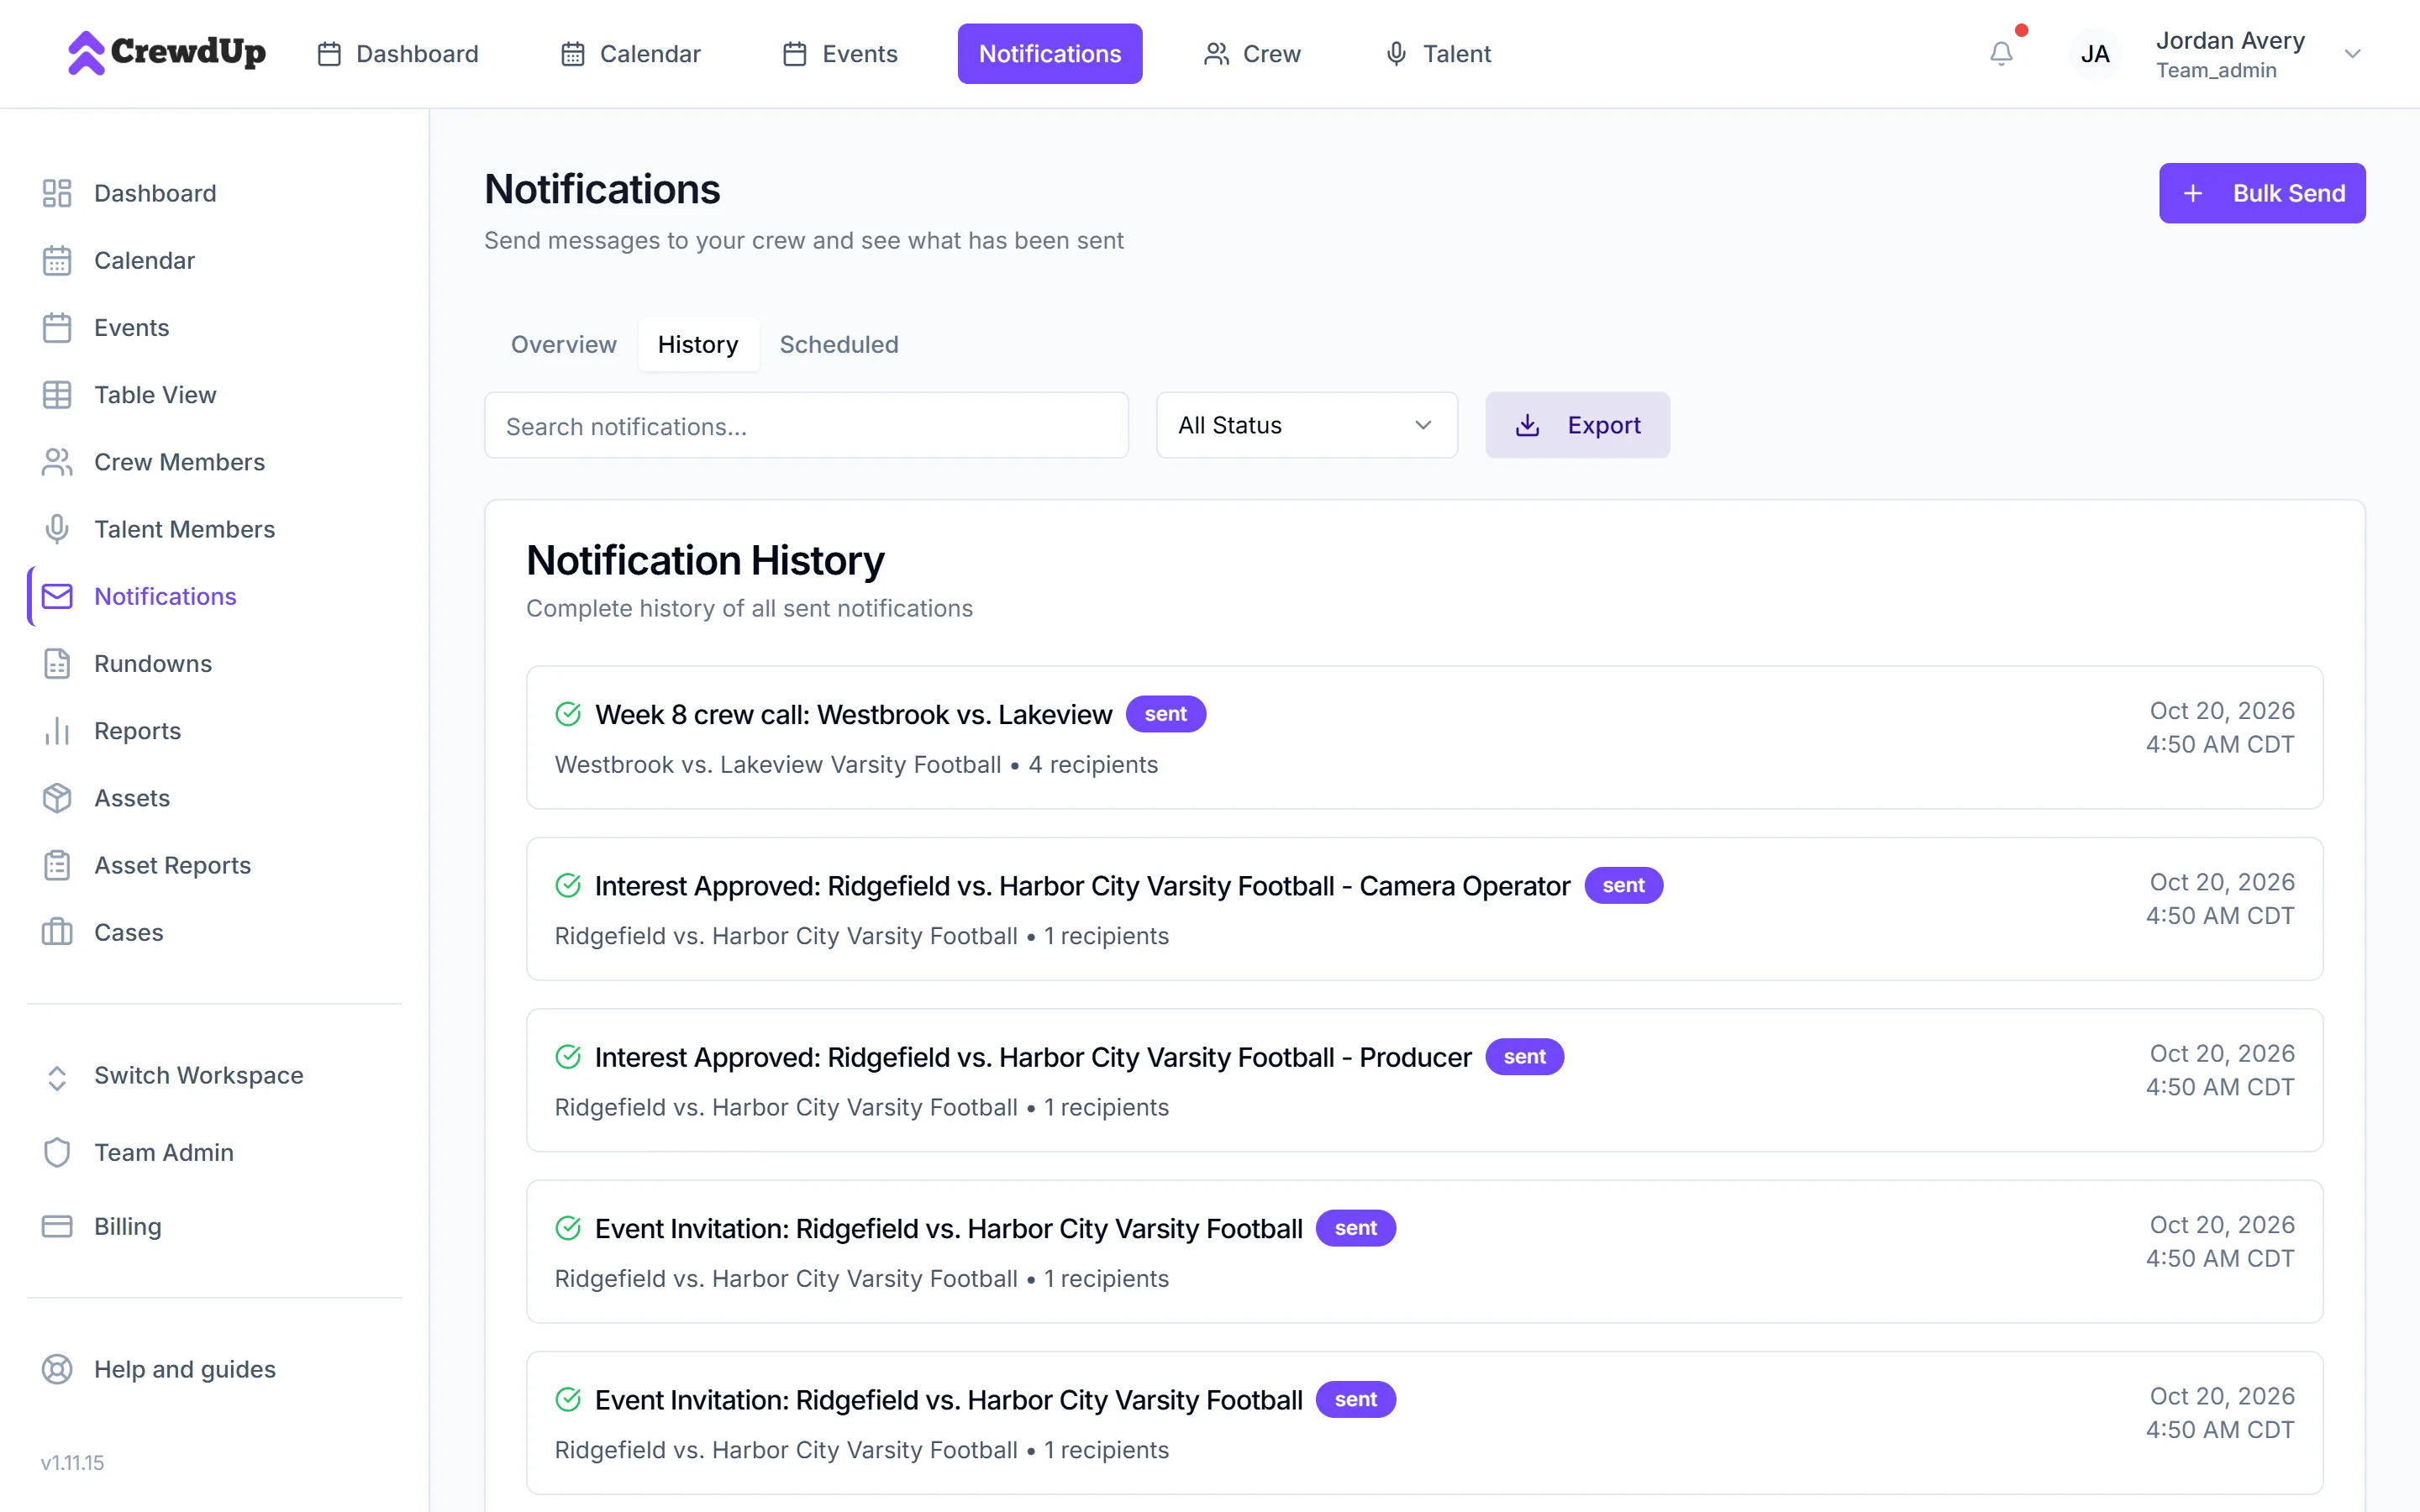
Task: Open Rundowns from the sidebar
Action: point(153,663)
